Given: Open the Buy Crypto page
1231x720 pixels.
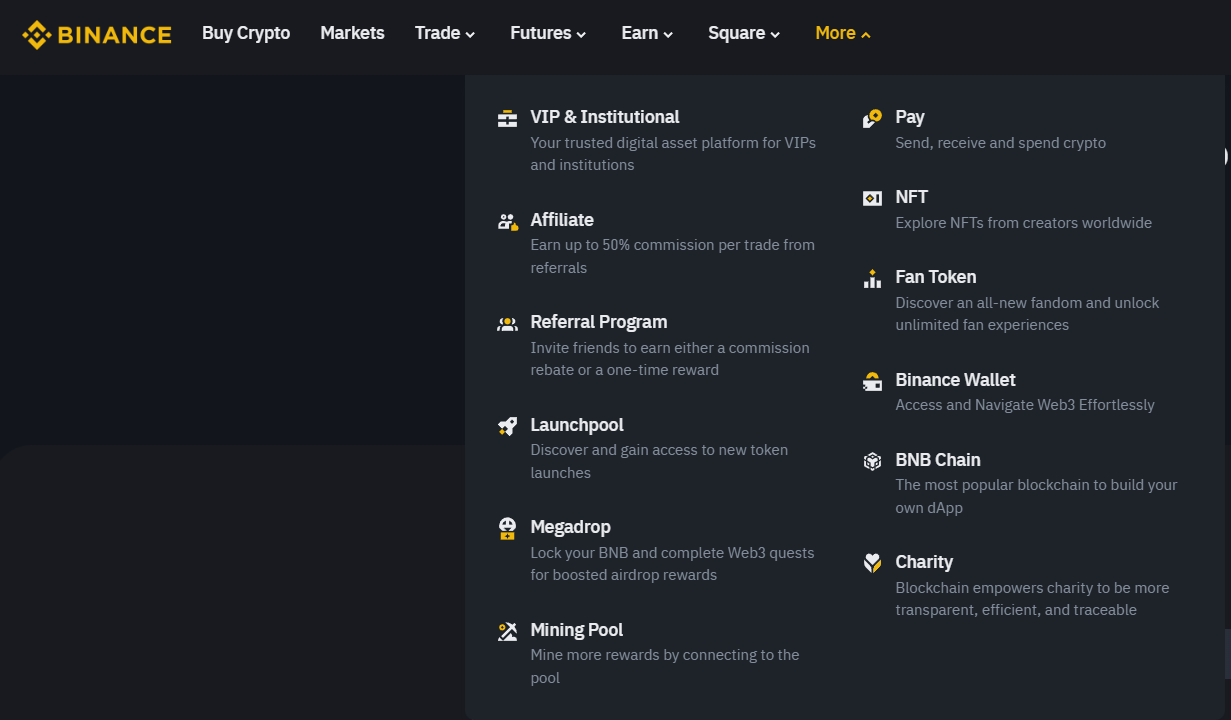Looking at the screenshot, I should pyautogui.click(x=246, y=33).
